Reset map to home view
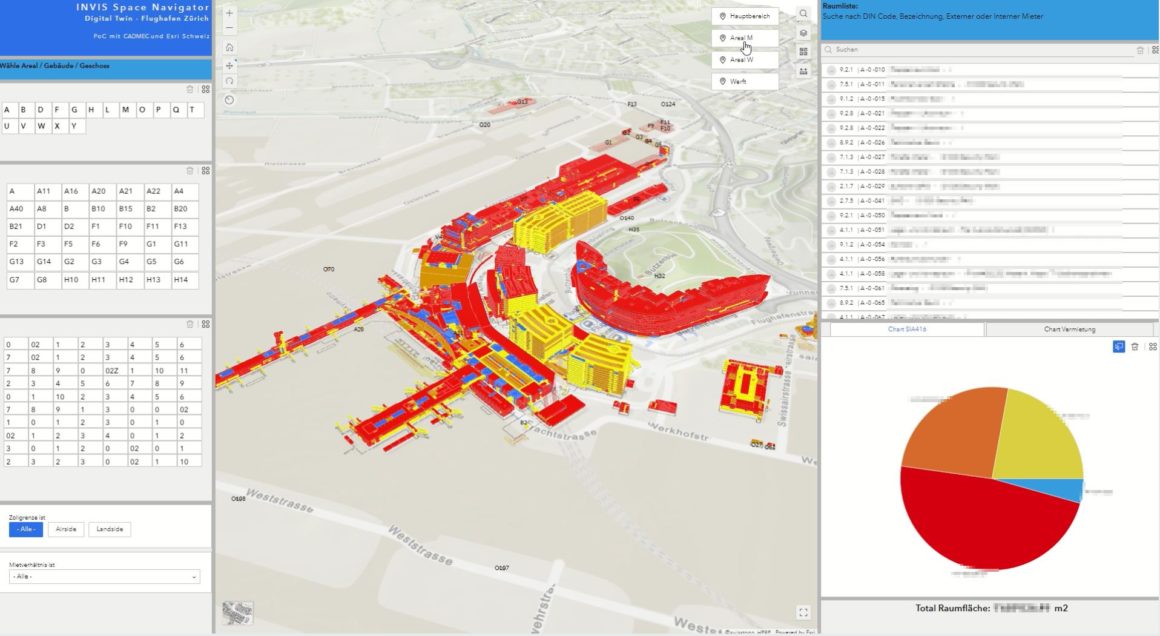 (230, 47)
